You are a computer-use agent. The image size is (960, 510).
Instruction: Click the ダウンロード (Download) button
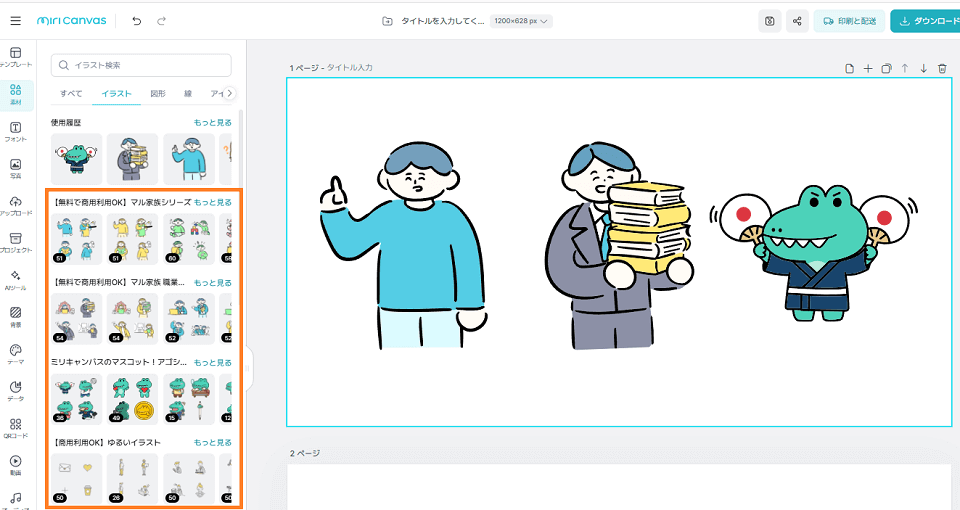coord(925,21)
